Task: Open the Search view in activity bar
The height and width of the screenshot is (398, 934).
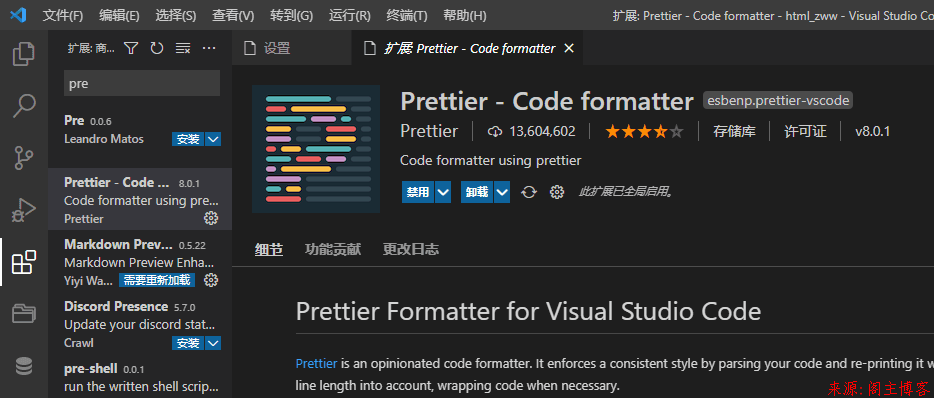Action: pos(24,105)
